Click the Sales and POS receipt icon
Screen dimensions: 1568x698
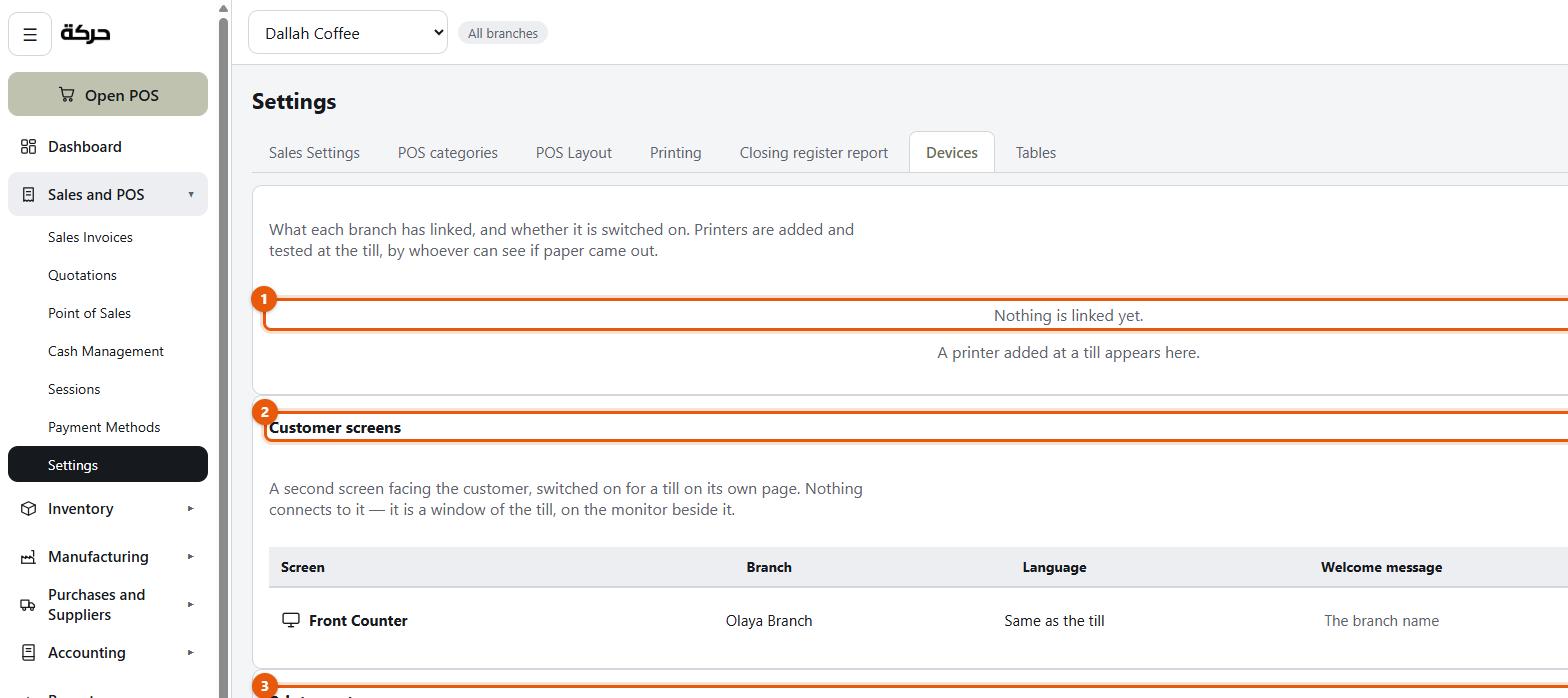click(x=28, y=195)
